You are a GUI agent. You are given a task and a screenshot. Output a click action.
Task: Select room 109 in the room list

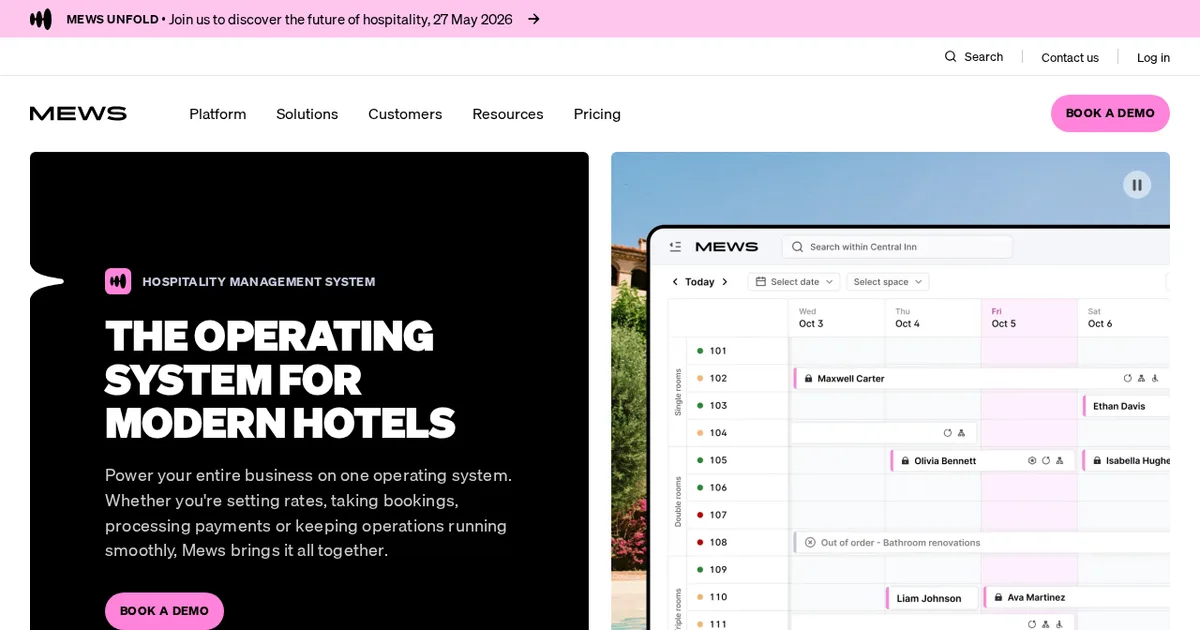718,570
